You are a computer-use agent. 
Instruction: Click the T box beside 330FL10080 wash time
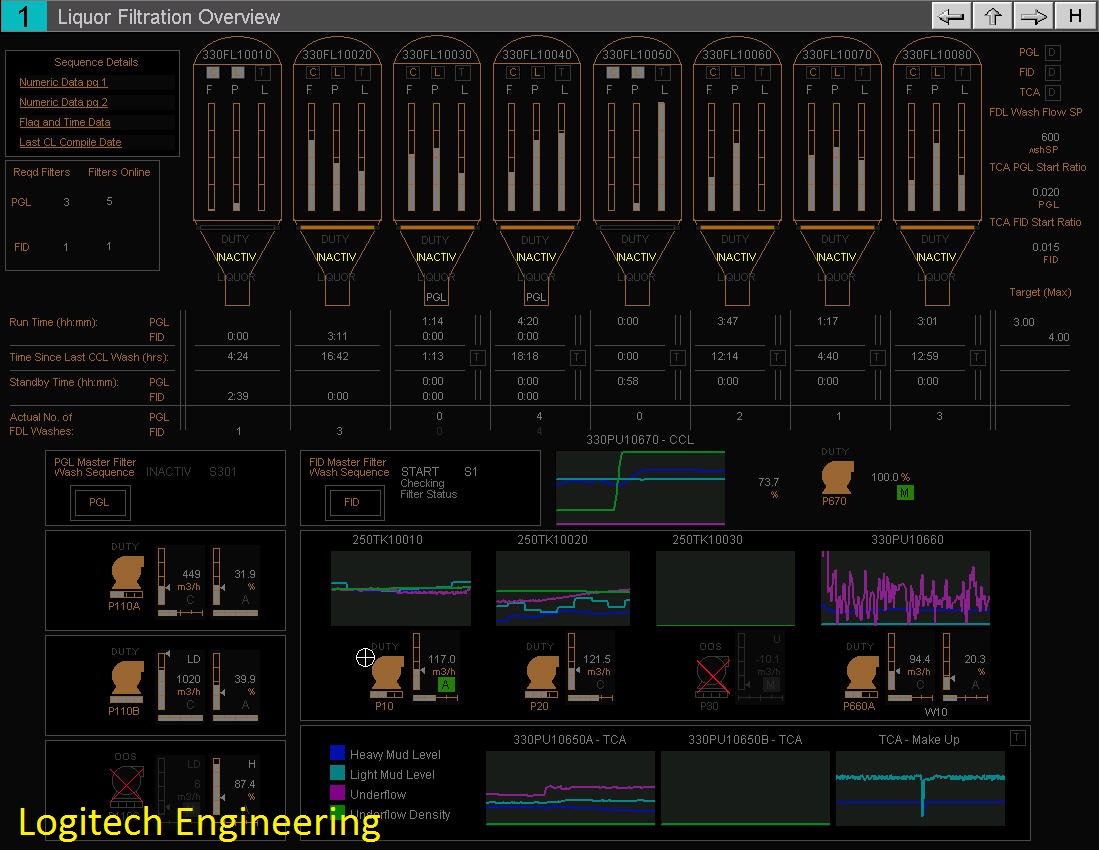click(977, 357)
